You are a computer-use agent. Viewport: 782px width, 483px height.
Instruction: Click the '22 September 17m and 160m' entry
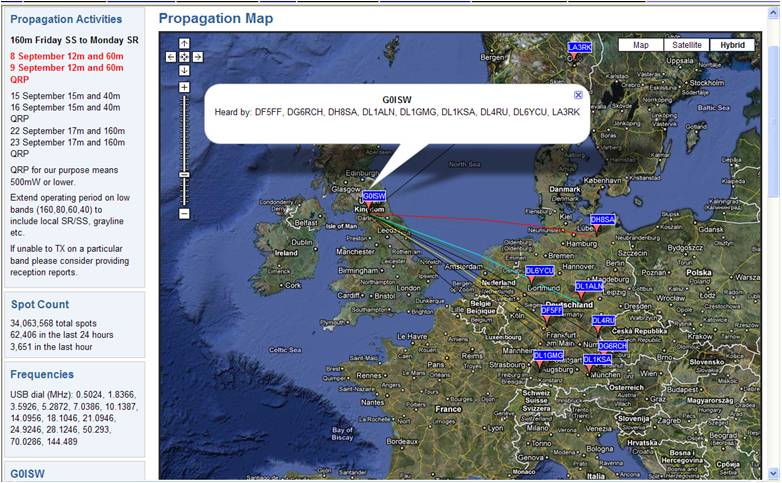67,131
